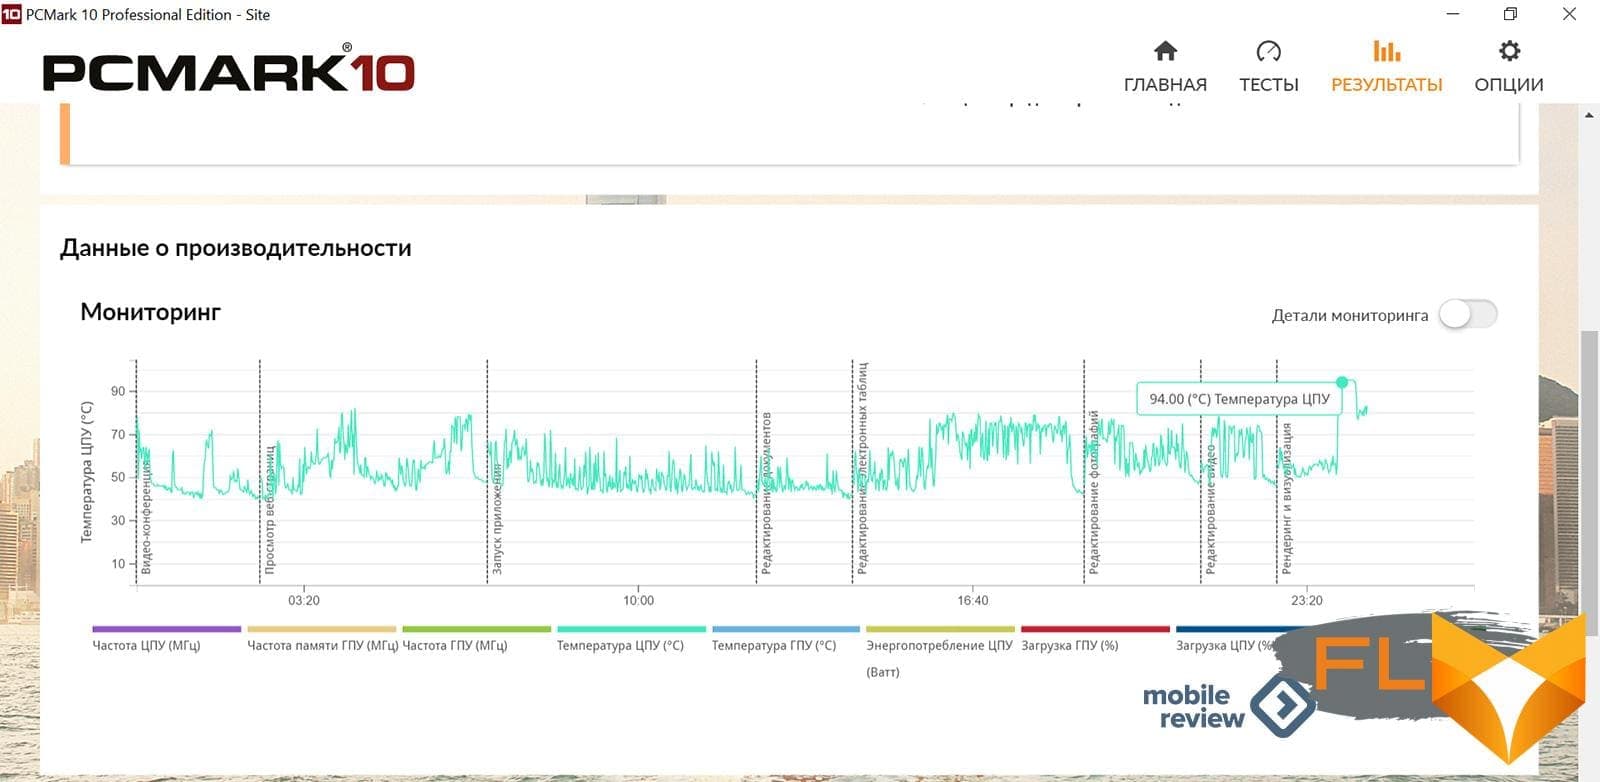Click the Редактирование документов marker line

coord(757,472)
